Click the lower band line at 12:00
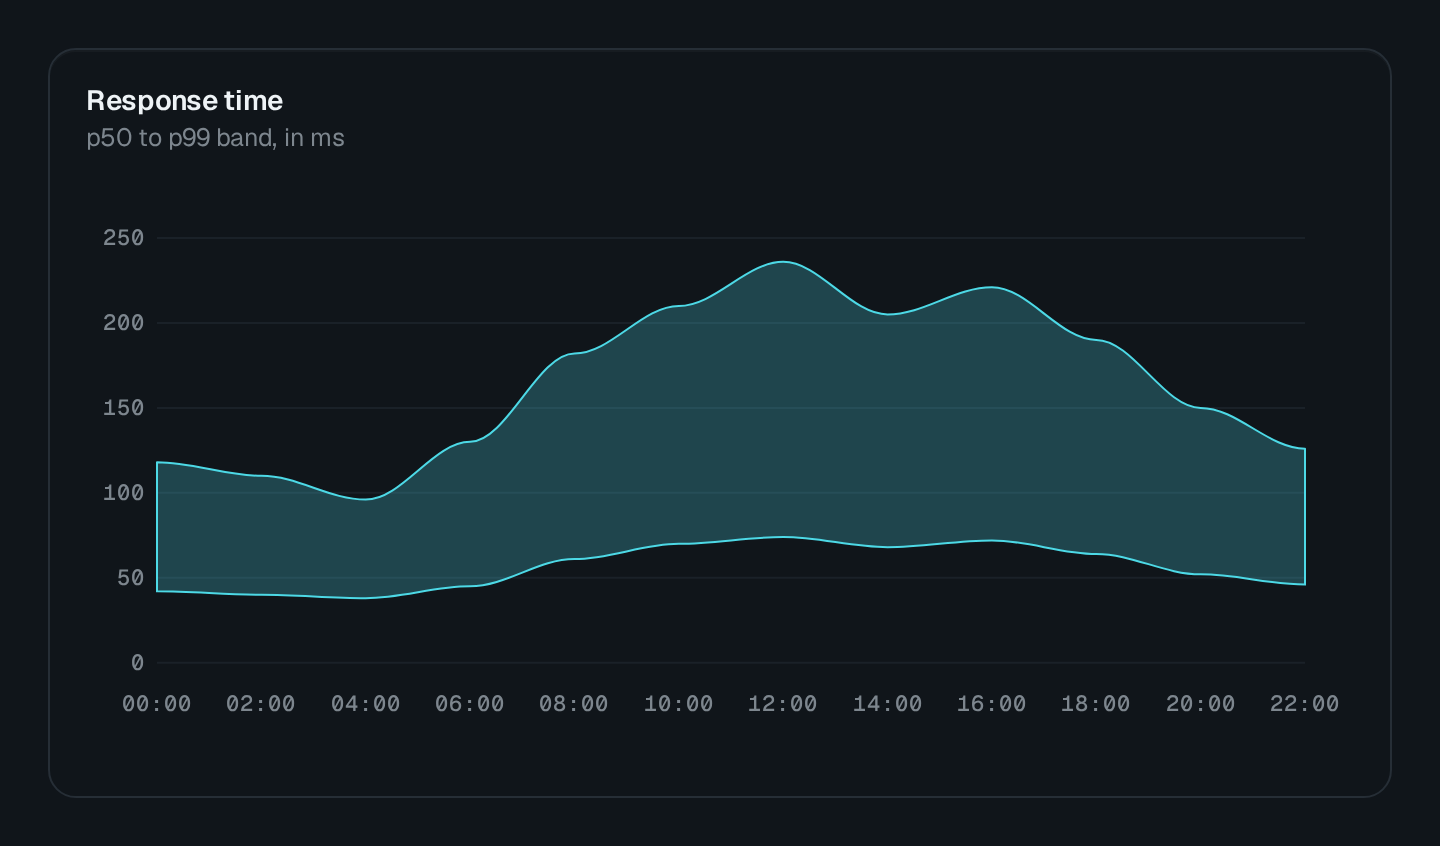Image resolution: width=1440 pixels, height=846 pixels. 783,537
